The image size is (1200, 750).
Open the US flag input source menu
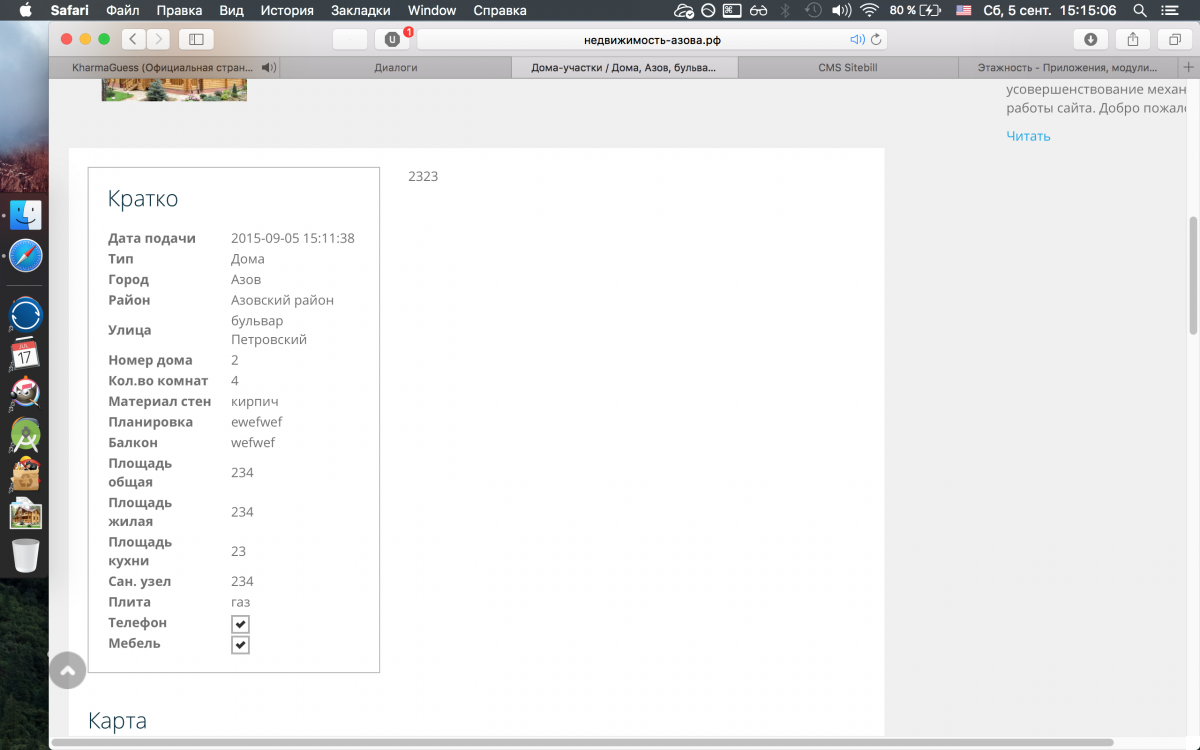pyautogui.click(x=963, y=10)
